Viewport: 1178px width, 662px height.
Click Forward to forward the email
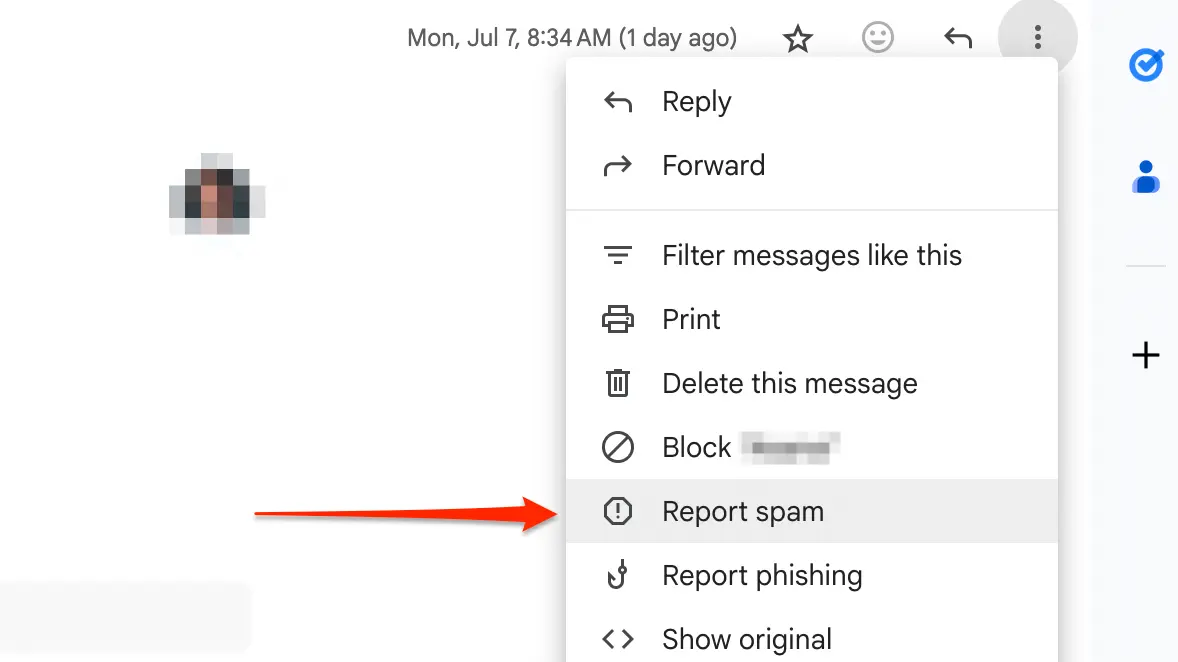pos(713,165)
